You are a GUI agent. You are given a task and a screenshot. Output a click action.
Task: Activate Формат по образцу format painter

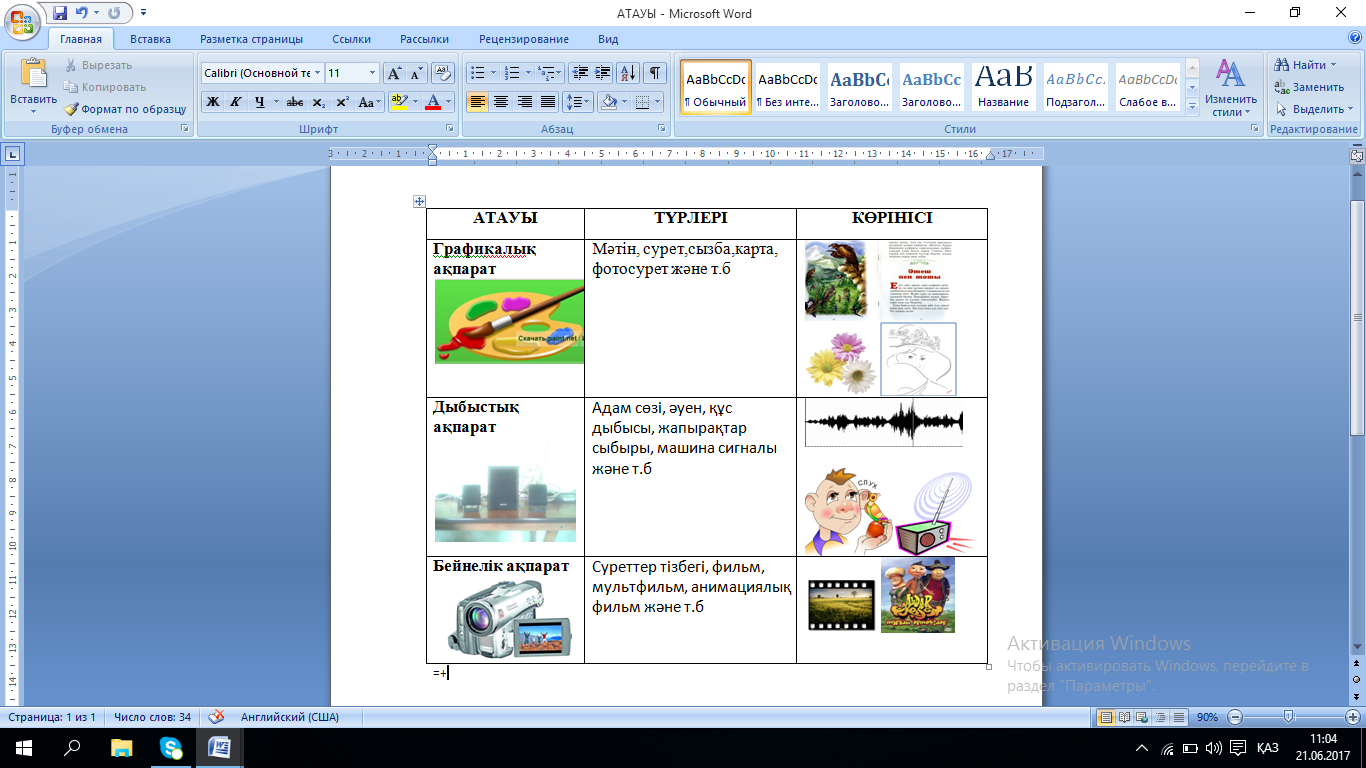pyautogui.click(x=126, y=109)
